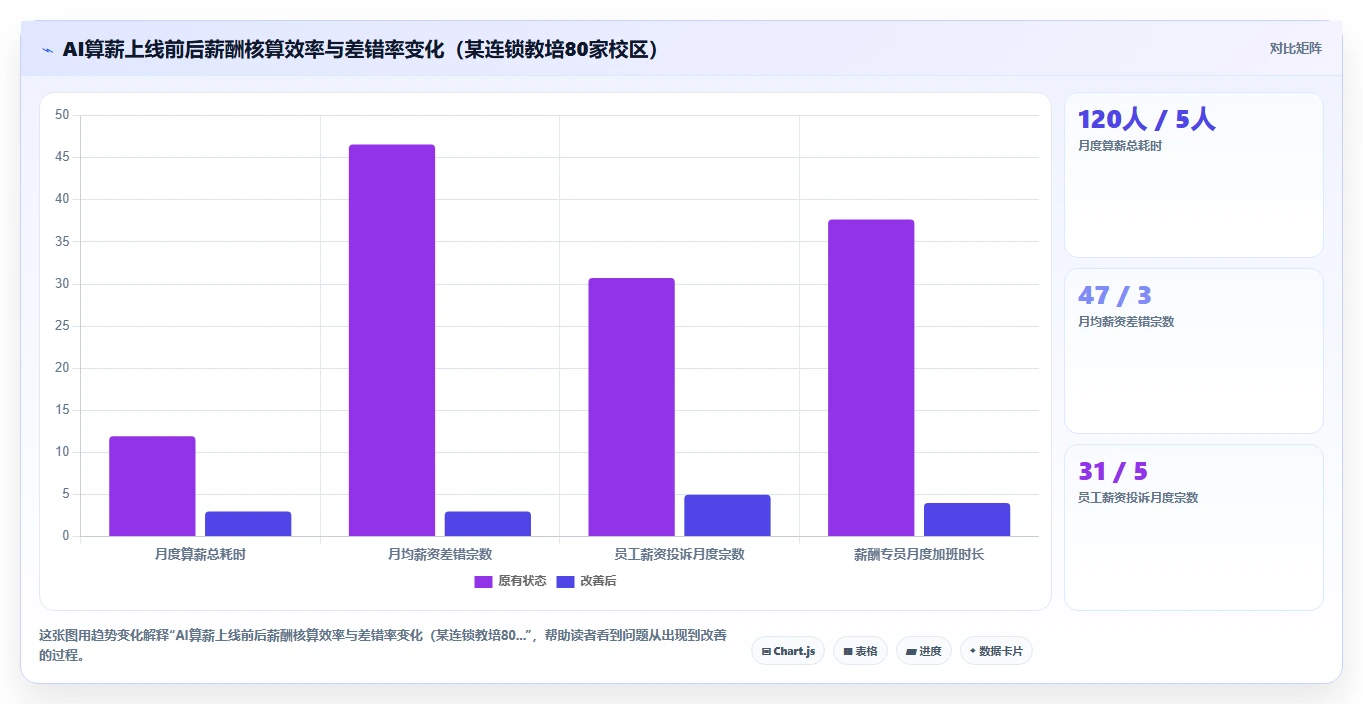Viewport: 1363px width, 704px height.
Task: Click the blue 改善后 legend swatch
Action: (x=565, y=581)
